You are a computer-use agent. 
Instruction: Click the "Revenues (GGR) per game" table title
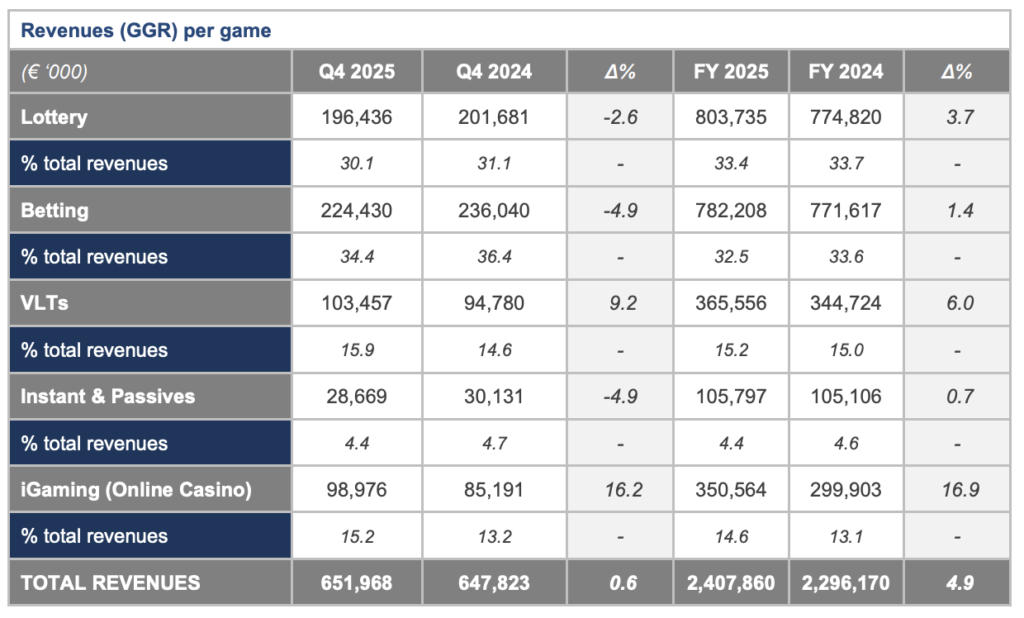[x=146, y=31]
